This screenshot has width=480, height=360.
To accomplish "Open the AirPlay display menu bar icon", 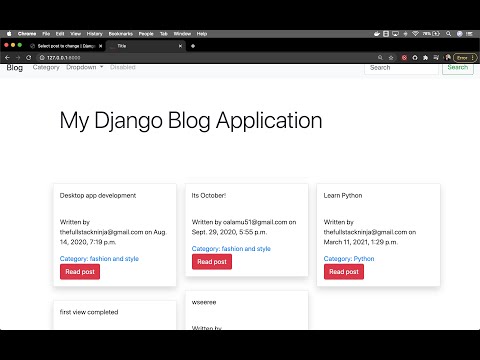I will (395, 34).
